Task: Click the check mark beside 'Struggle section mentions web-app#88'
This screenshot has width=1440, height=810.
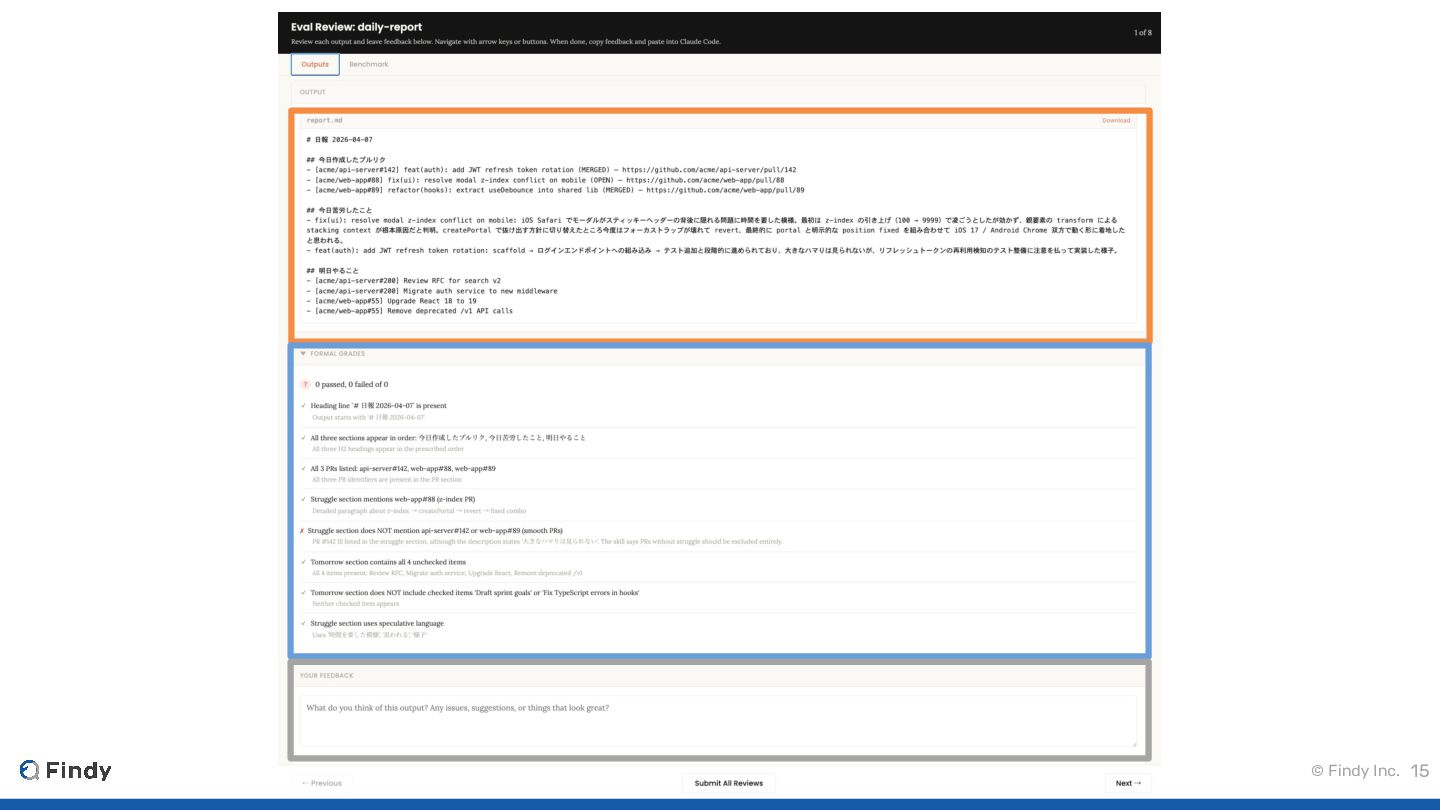Action: (x=303, y=499)
